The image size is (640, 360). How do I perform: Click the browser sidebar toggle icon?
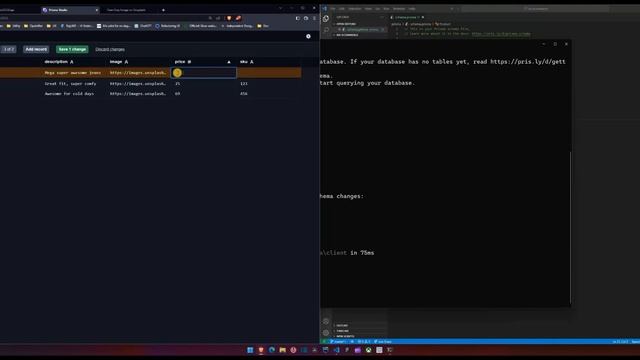(x=298, y=18)
